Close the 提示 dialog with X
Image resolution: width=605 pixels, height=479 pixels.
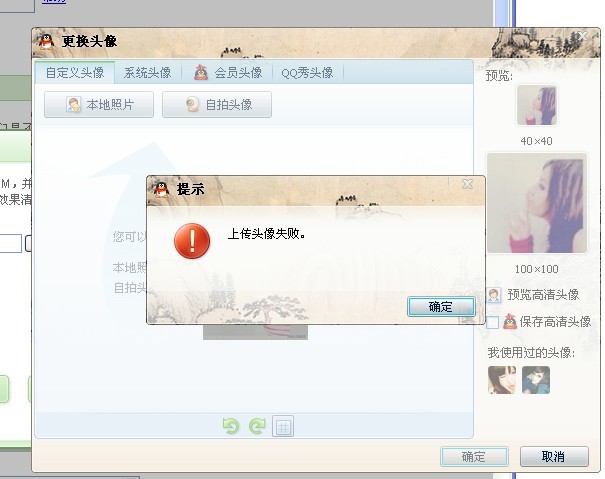tap(468, 184)
